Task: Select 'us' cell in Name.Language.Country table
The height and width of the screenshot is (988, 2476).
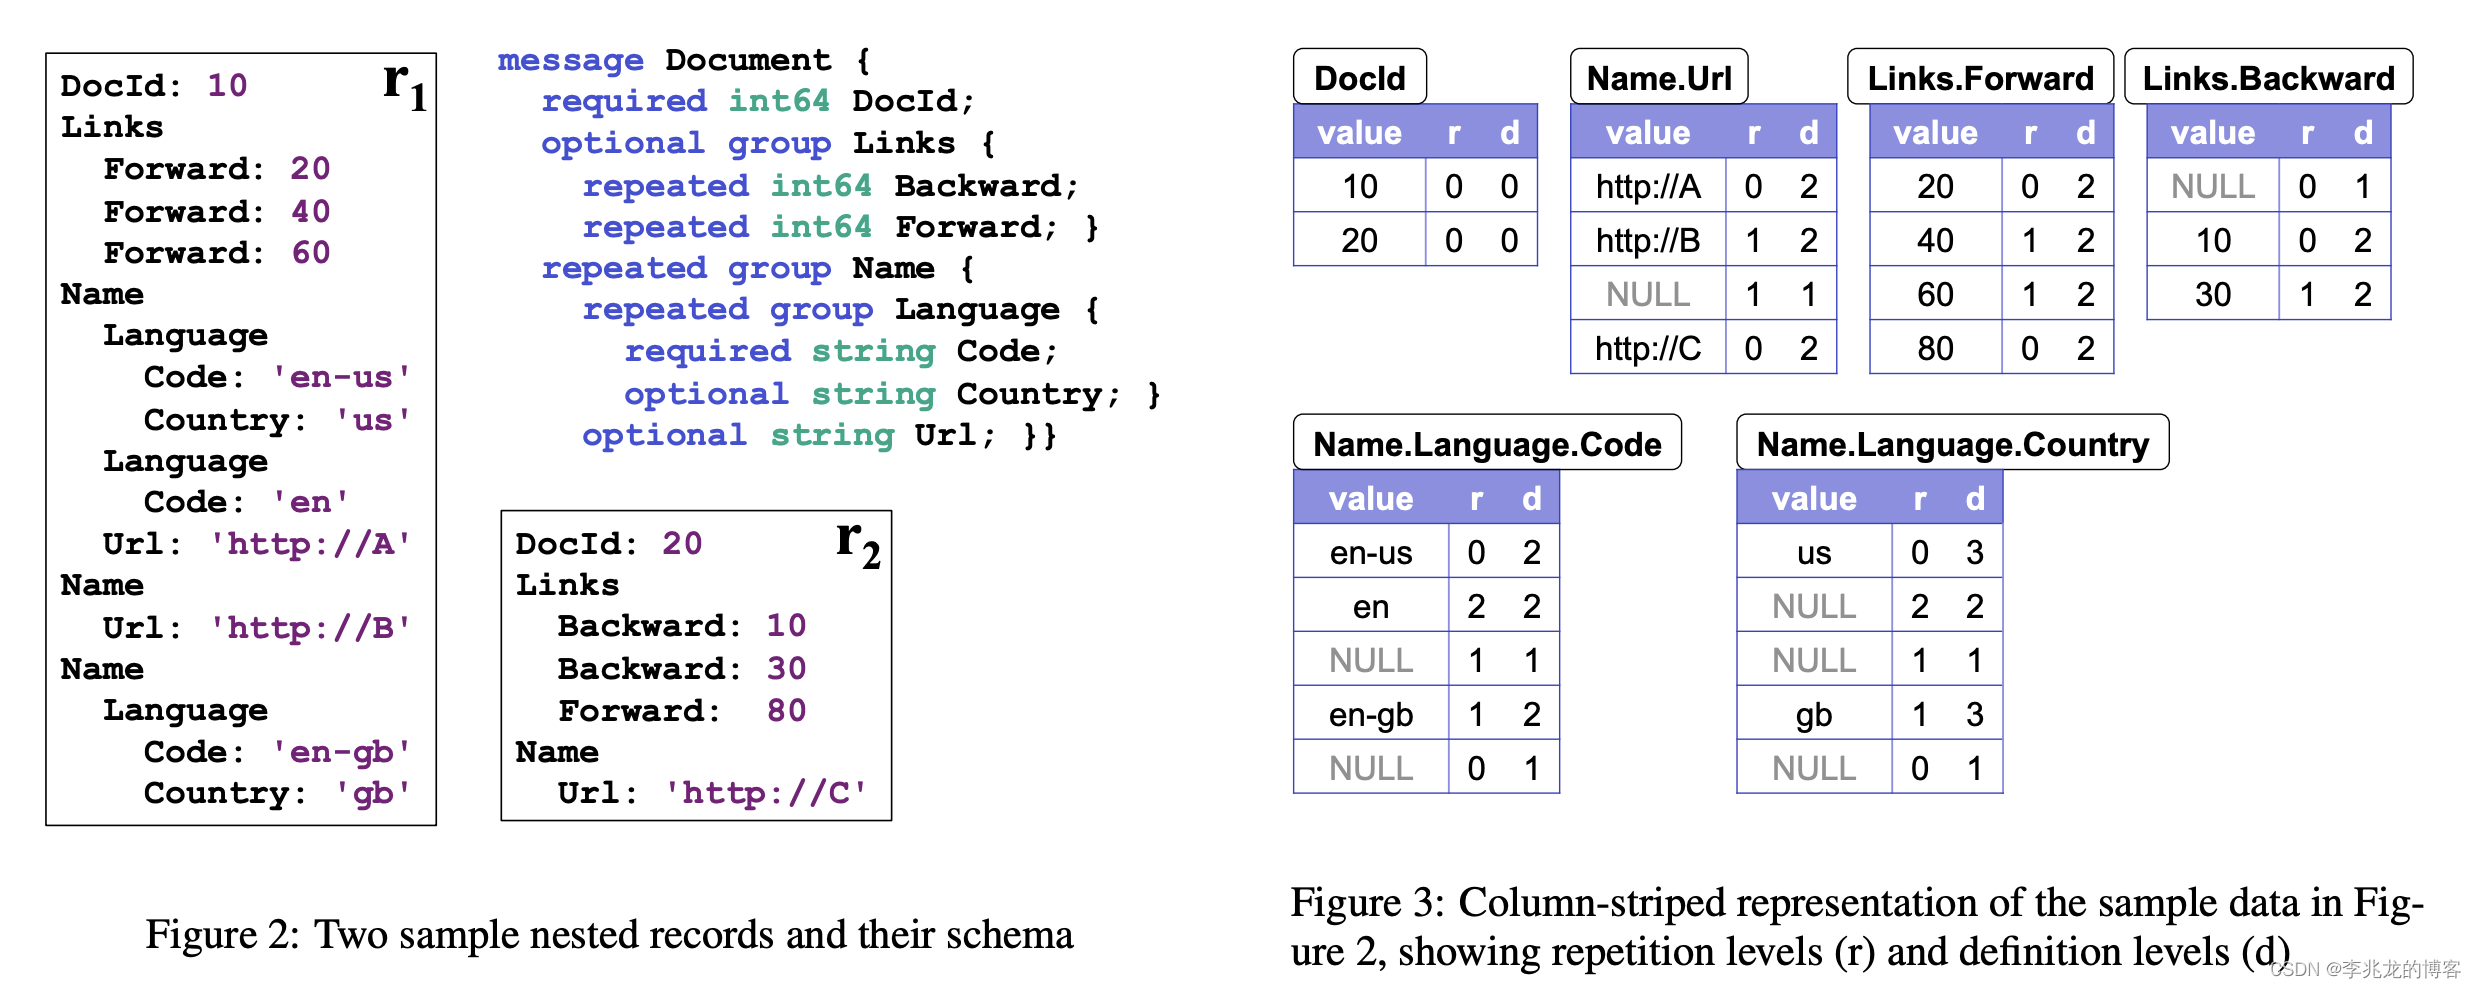Action: [x=1814, y=552]
